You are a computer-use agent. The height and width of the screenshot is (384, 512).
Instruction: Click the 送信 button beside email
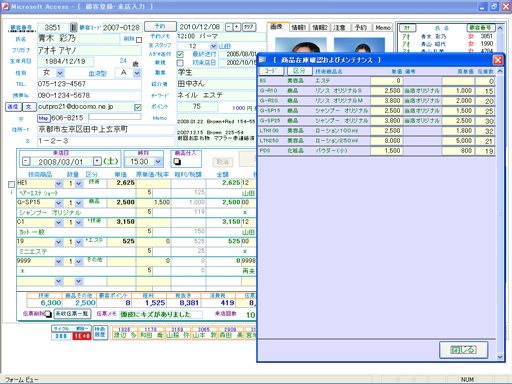click(x=13, y=107)
